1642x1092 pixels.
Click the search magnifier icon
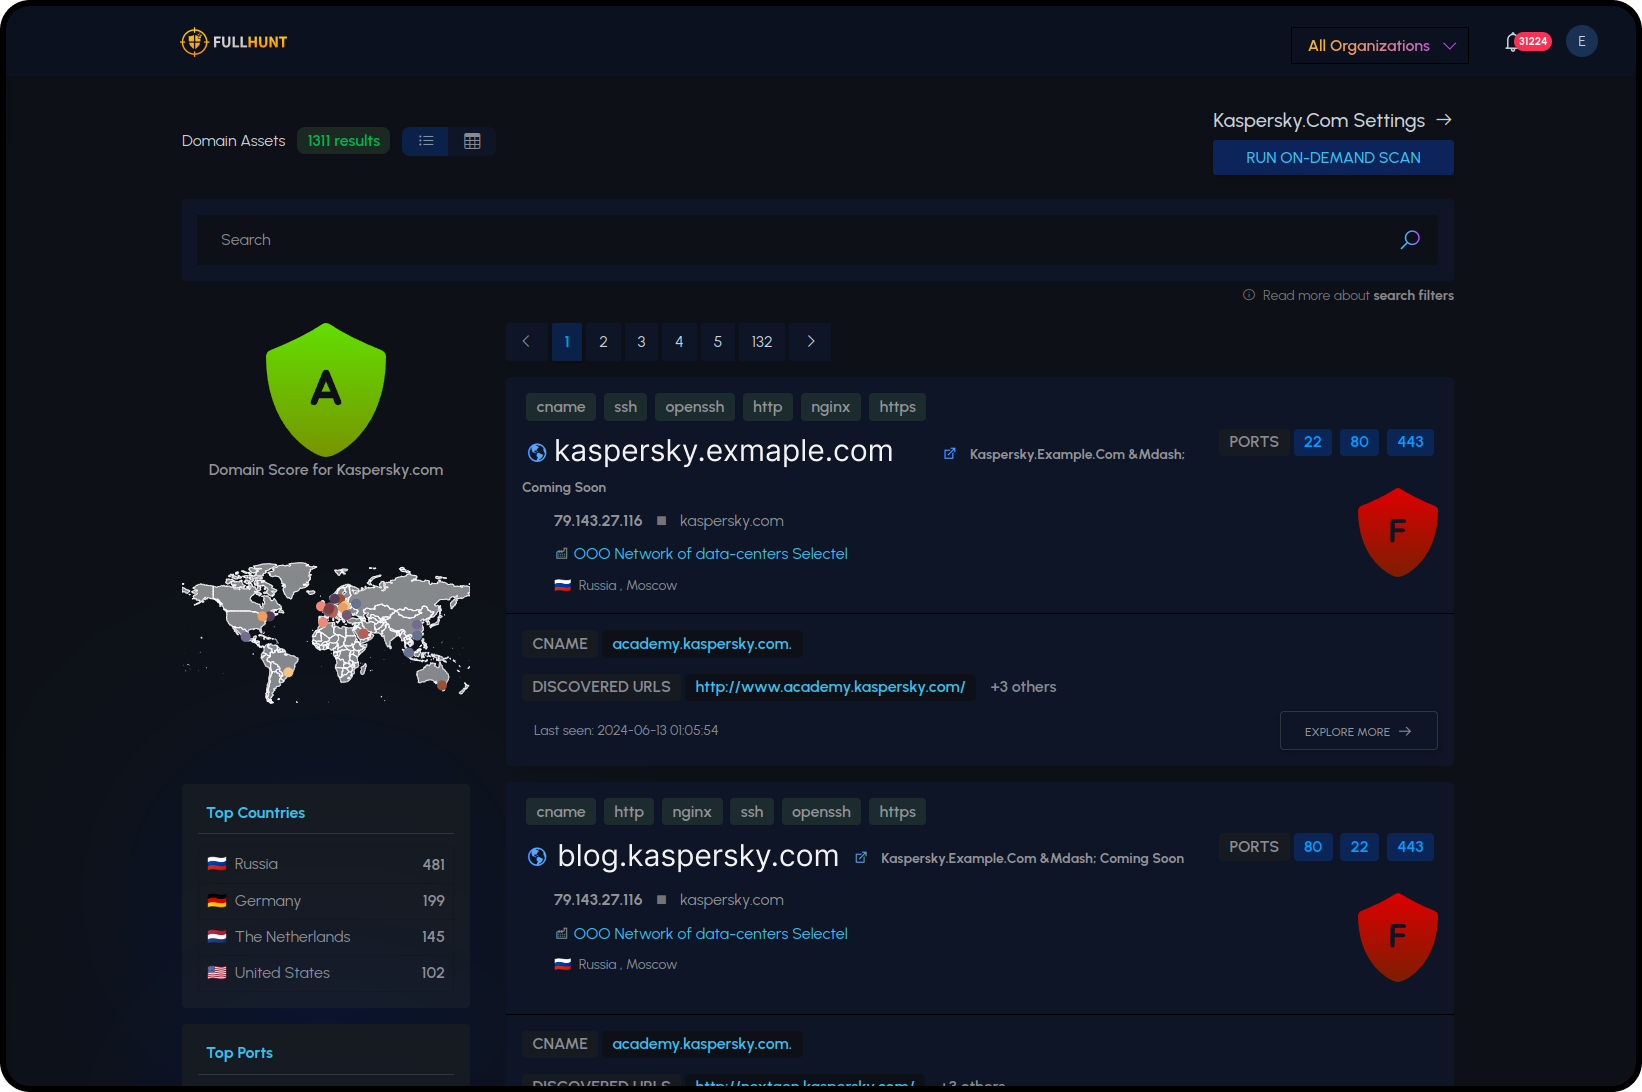[1410, 240]
